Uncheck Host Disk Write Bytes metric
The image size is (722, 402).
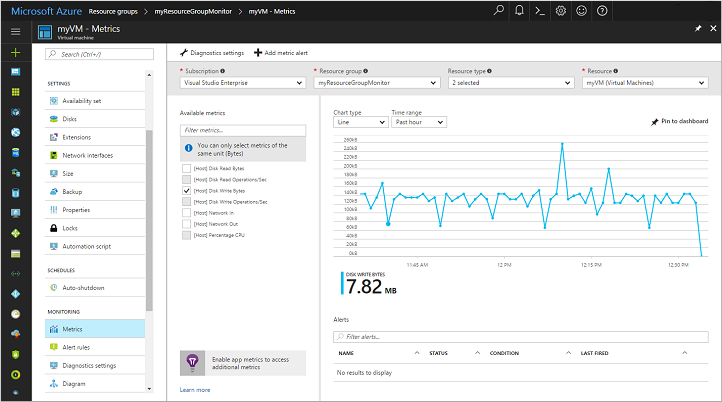186,191
